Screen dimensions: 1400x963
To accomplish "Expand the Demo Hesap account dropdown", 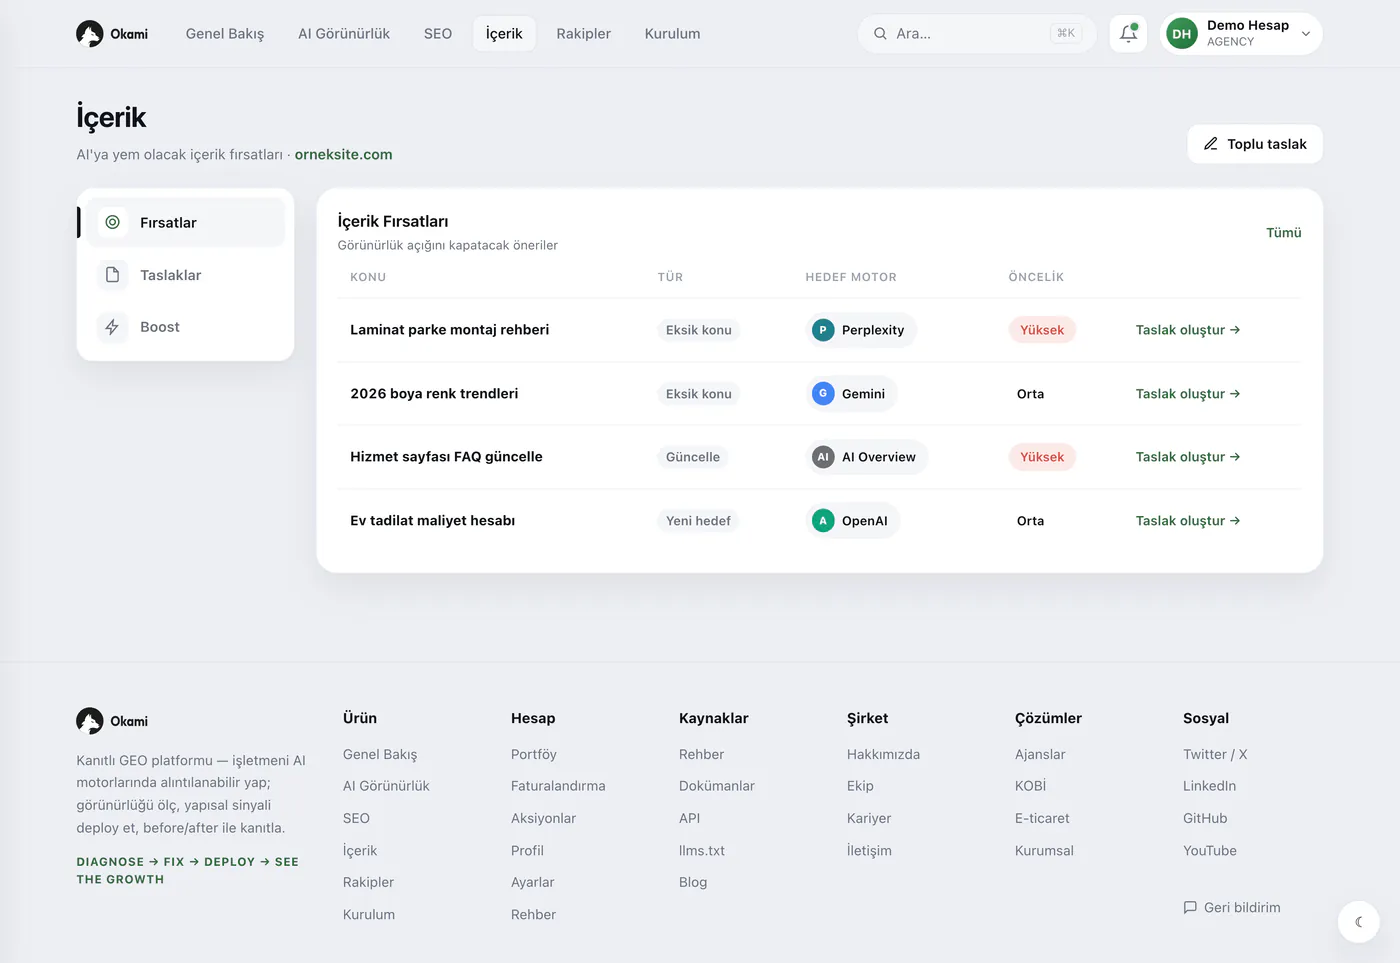I will pyautogui.click(x=1305, y=34).
